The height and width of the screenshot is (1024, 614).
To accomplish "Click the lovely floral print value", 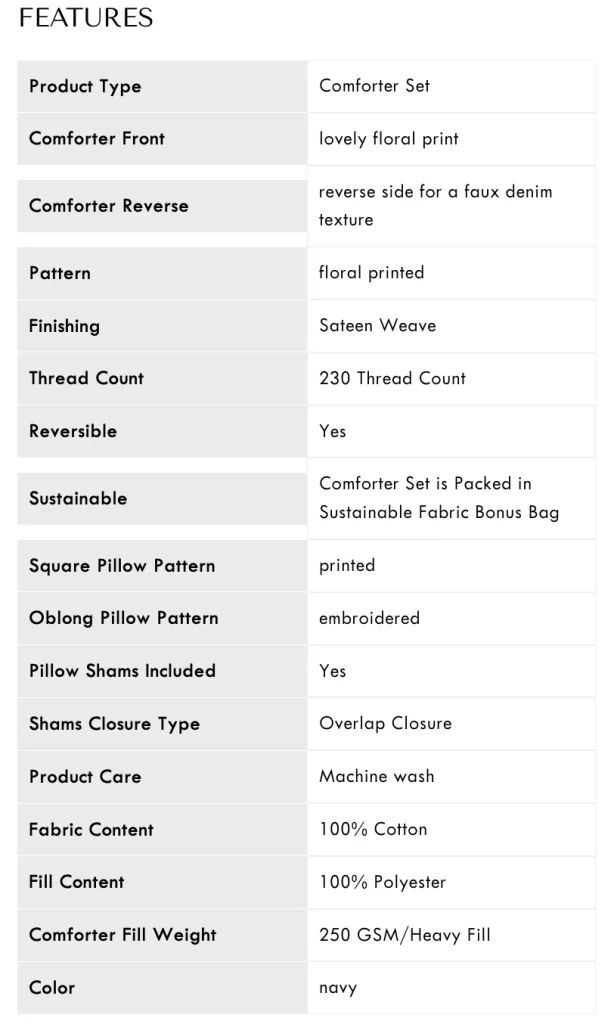I will tap(389, 138).
